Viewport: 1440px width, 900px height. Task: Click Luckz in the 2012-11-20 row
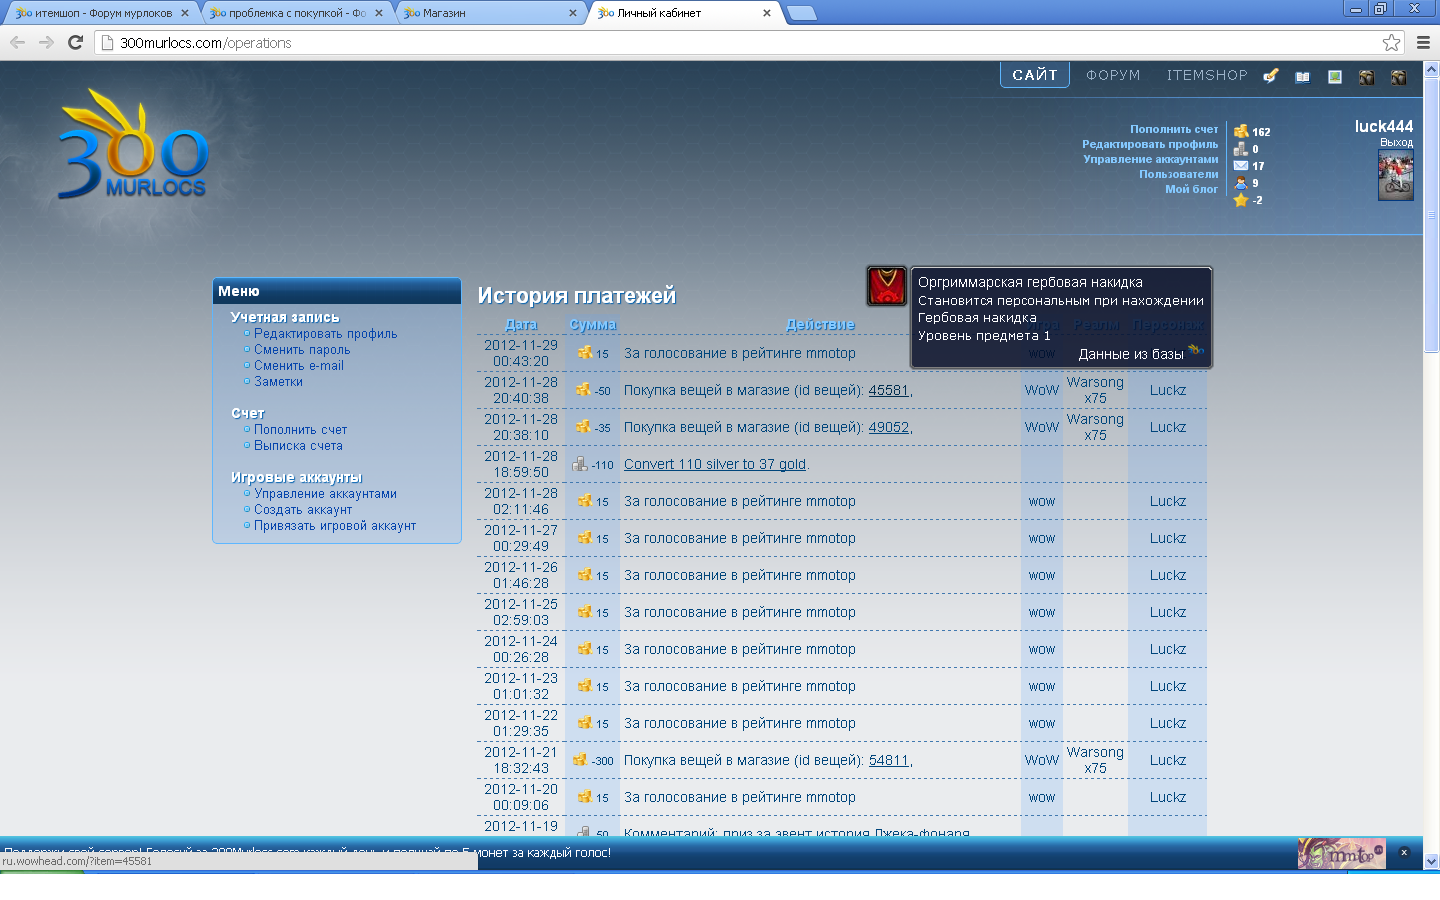(1168, 797)
